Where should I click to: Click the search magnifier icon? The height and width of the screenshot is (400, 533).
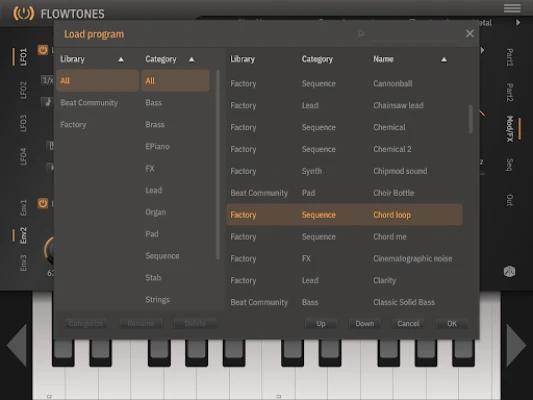[x=361, y=34]
